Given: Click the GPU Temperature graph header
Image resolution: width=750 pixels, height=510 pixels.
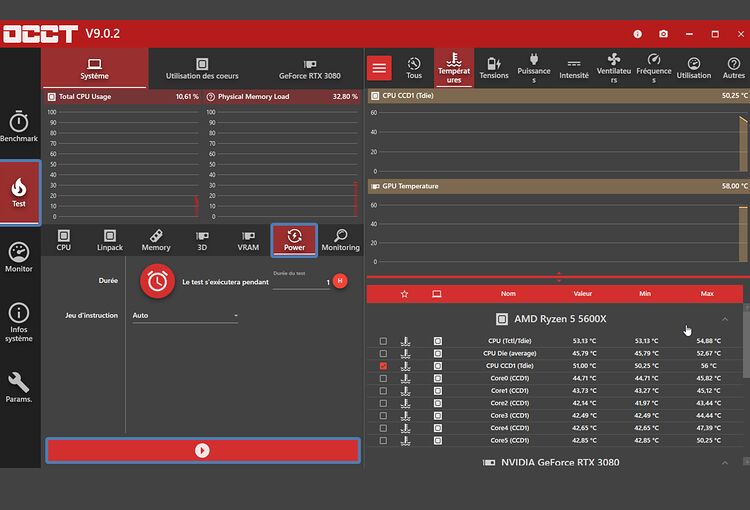Looking at the screenshot, I should pos(558,186).
